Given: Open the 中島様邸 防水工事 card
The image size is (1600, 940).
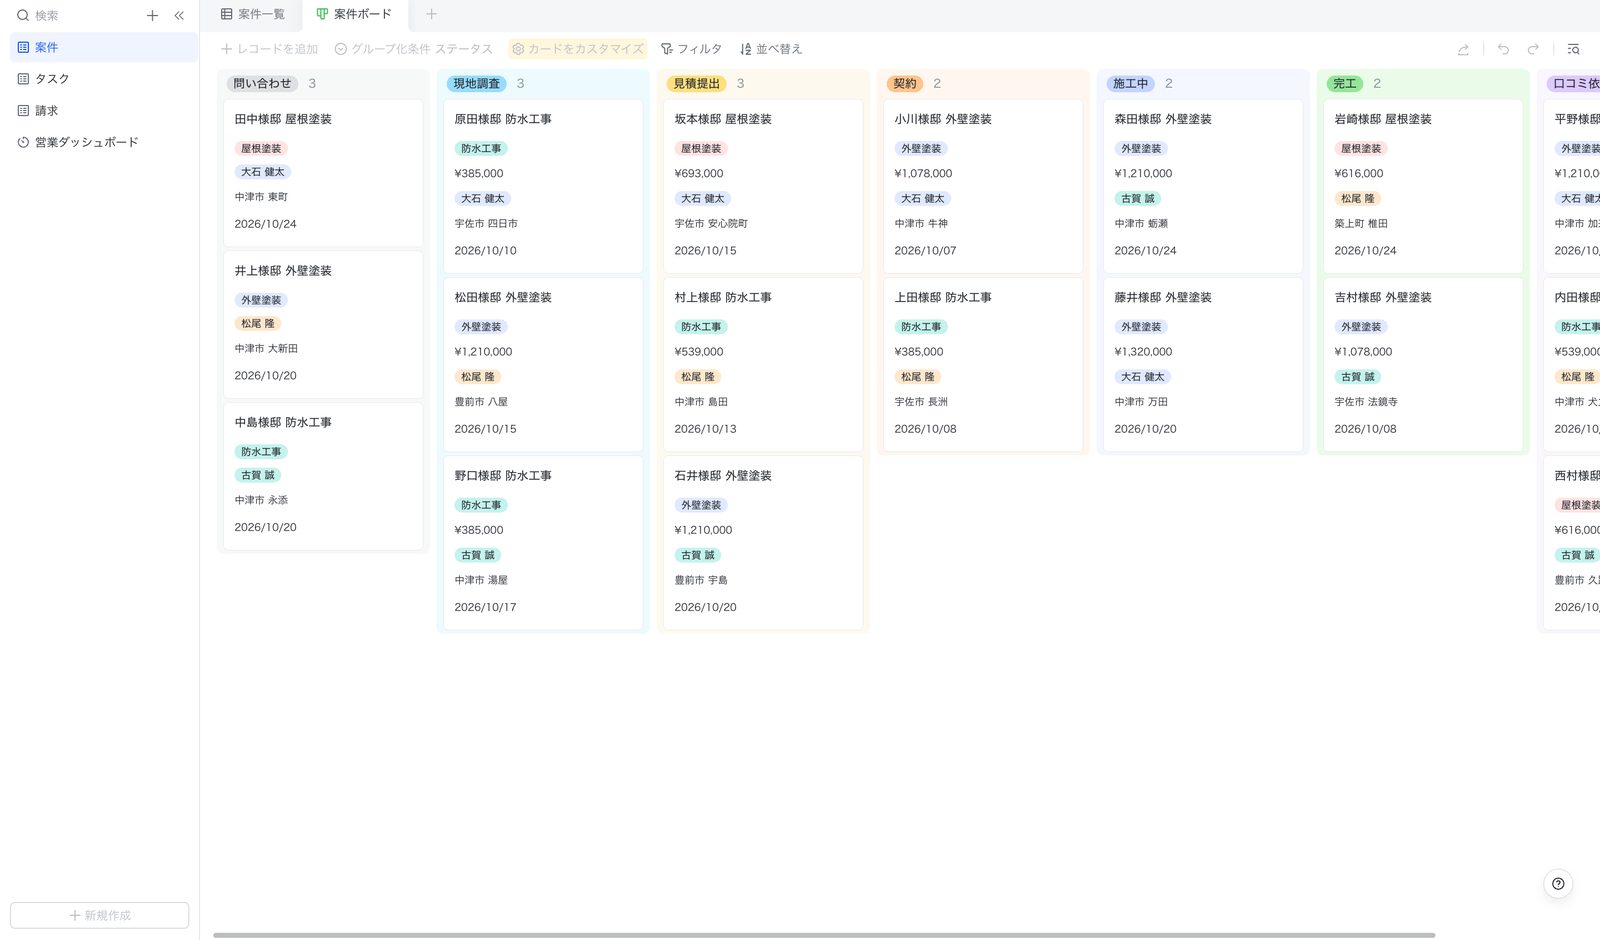Looking at the screenshot, I should click(x=323, y=477).
